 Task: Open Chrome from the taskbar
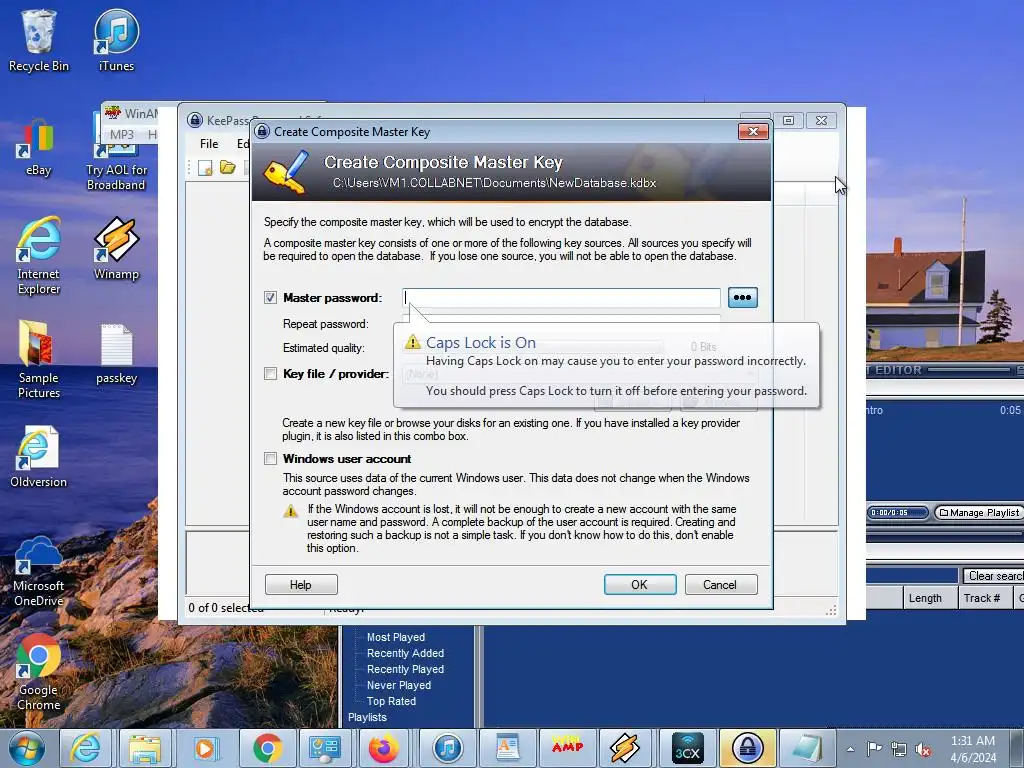point(267,748)
